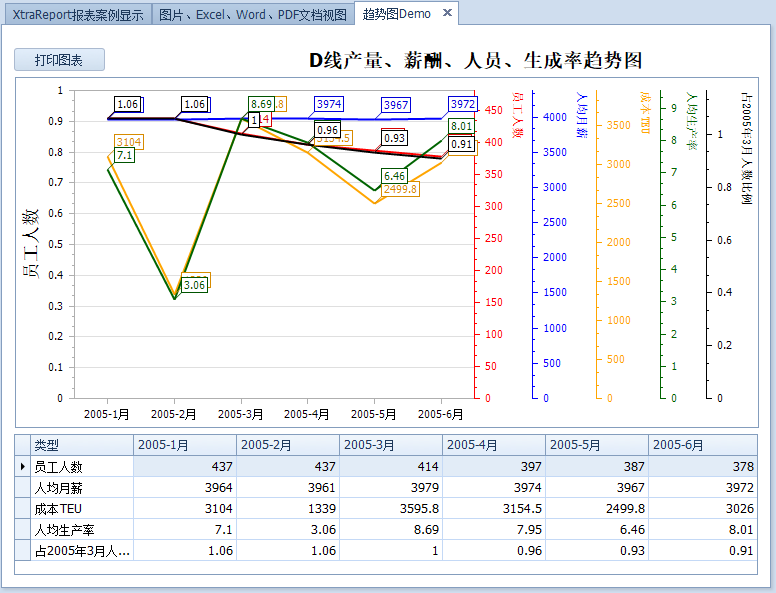Switch to XtraReport报表案例显示 tab
This screenshot has height=593, width=776.
tap(78, 14)
